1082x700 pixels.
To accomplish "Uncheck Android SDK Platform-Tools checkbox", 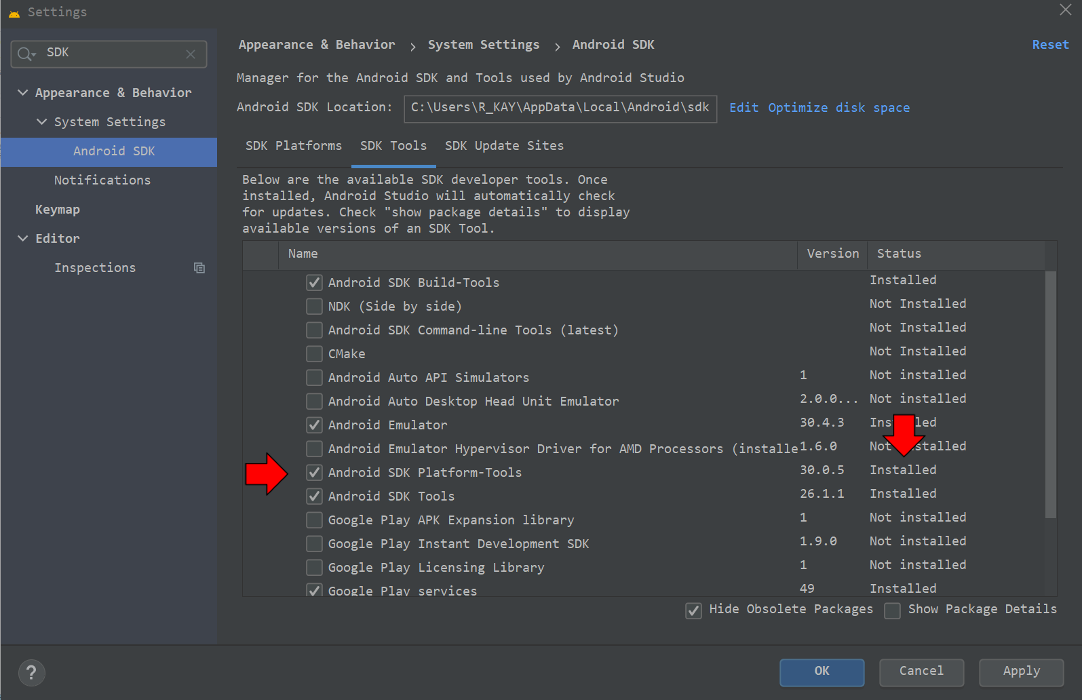I will click(314, 472).
